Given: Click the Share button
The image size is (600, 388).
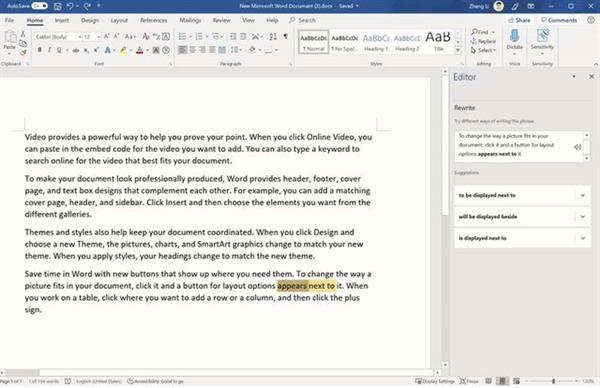Looking at the screenshot, I should tap(520, 20).
